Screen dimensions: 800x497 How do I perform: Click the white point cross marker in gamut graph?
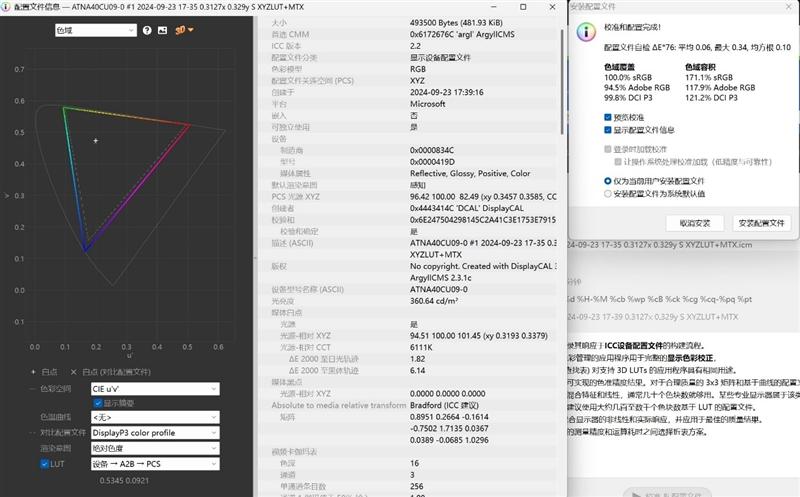click(x=96, y=141)
